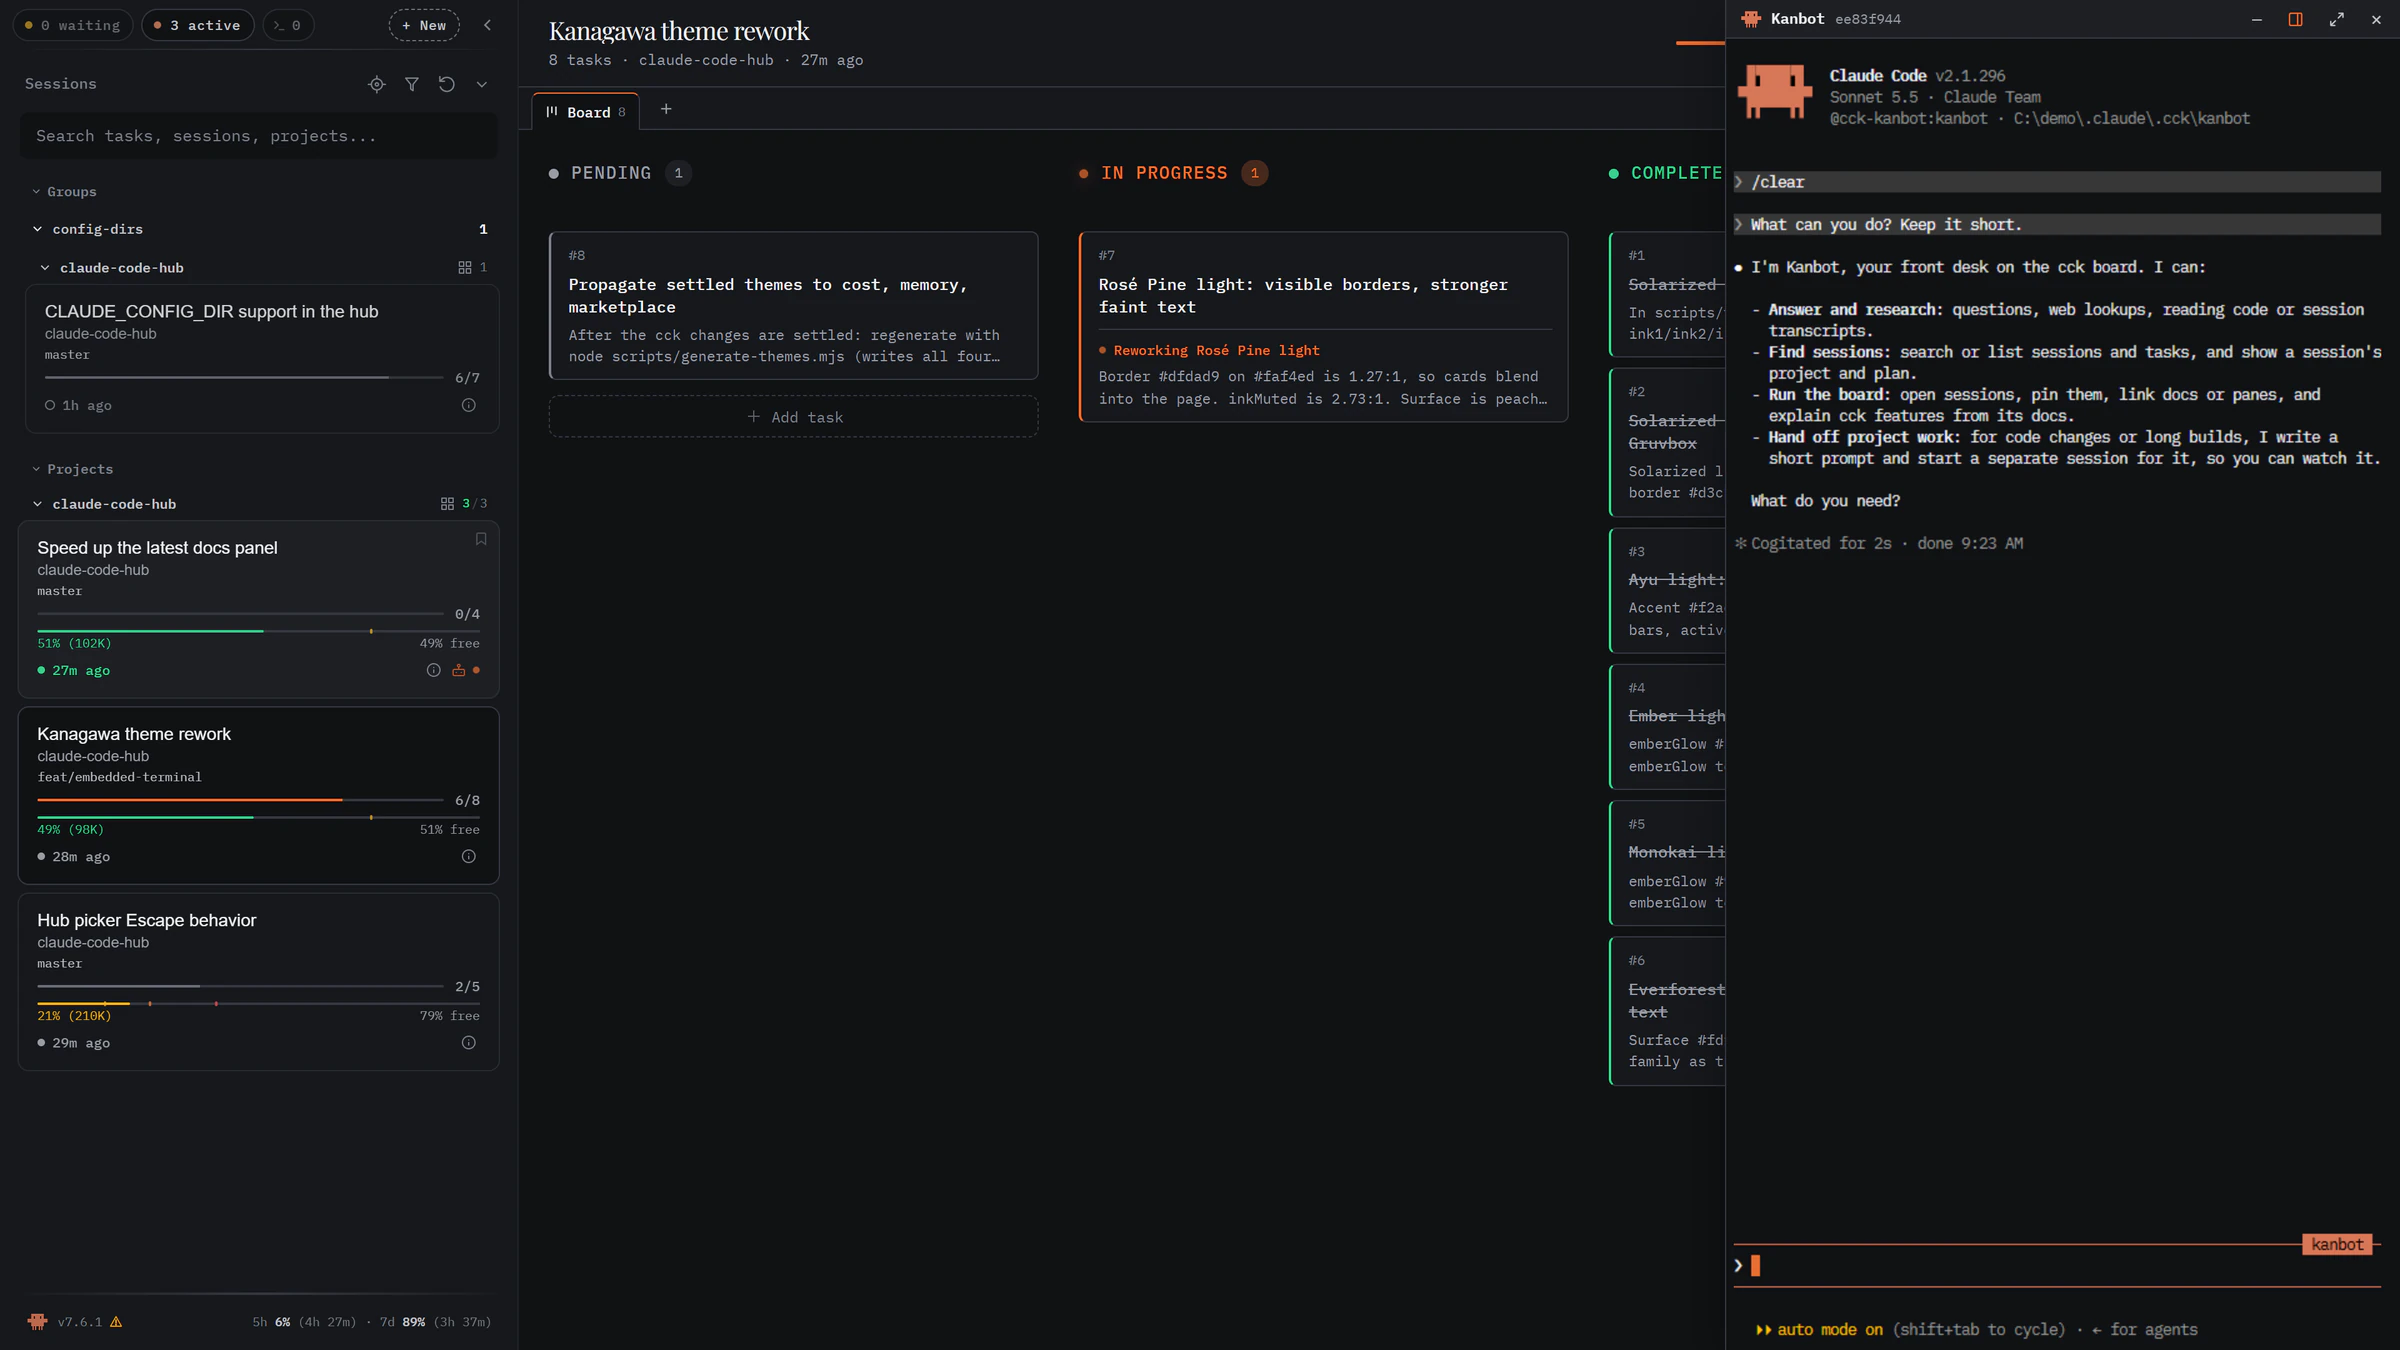
Task: Toggle the 3 active filter pill
Action: (x=197, y=25)
